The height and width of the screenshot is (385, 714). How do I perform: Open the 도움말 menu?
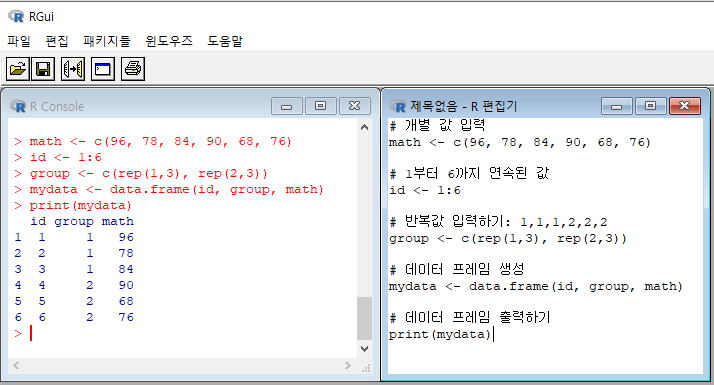(x=225, y=41)
